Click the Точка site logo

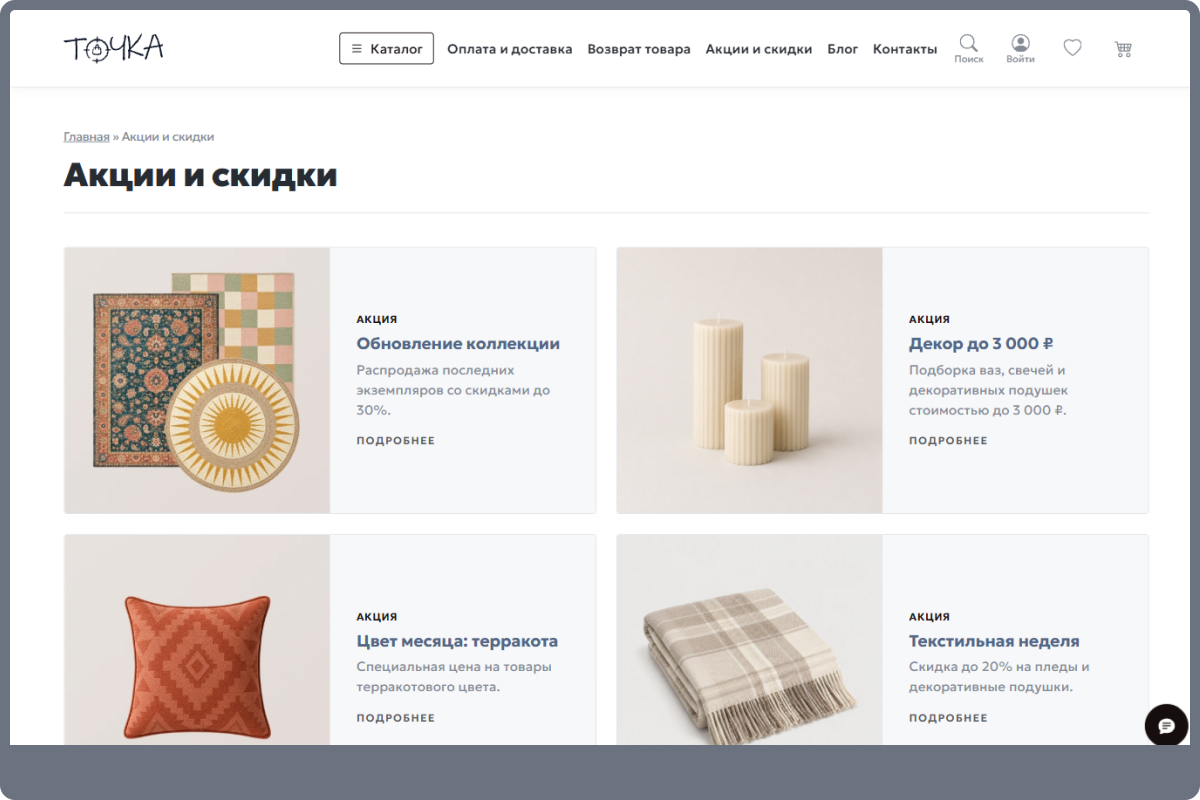pyautogui.click(x=113, y=48)
